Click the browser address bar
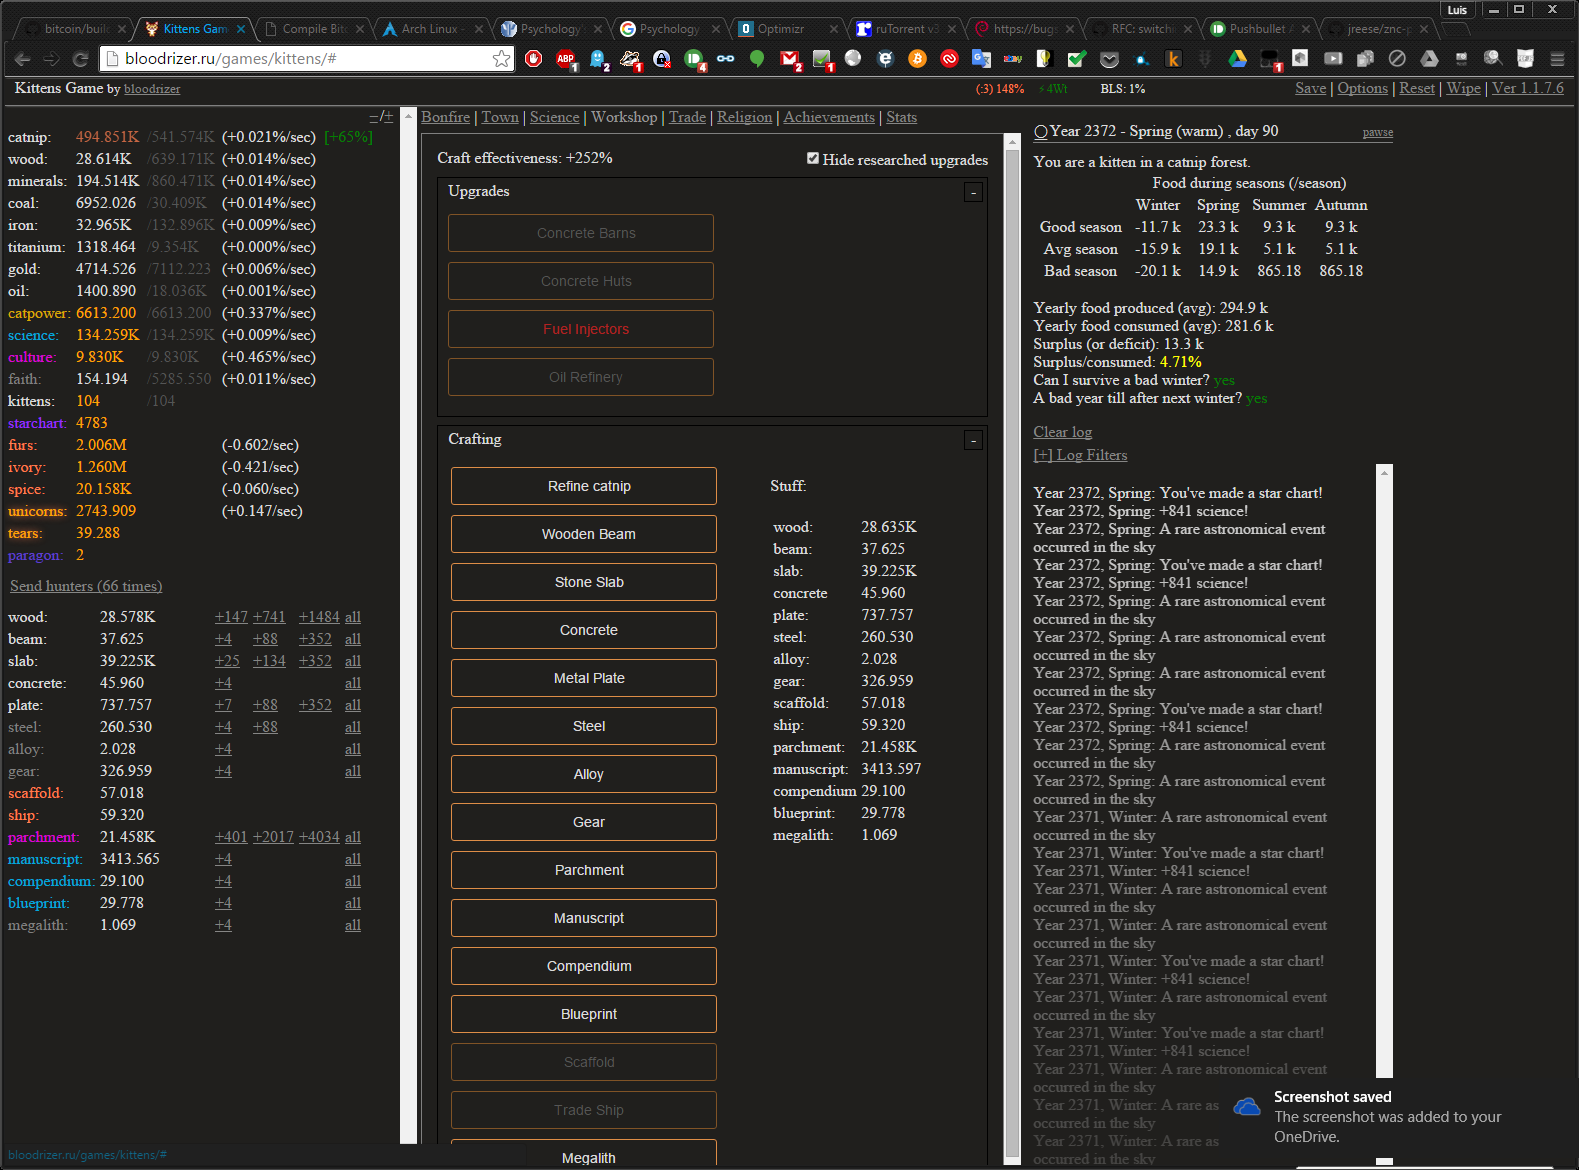The width and height of the screenshot is (1579, 1170). (x=300, y=59)
